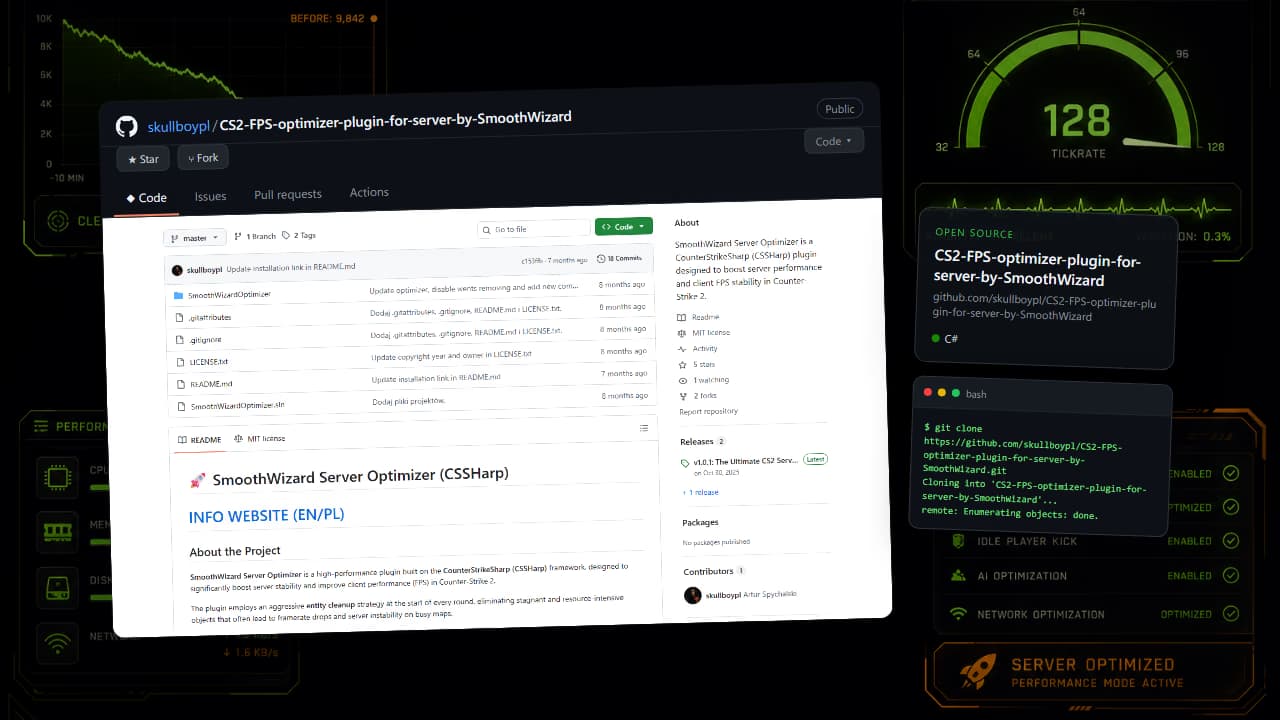Click the green dot in bash window
Image resolution: width=1280 pixels, height=720 pixels.
point(956,393)
